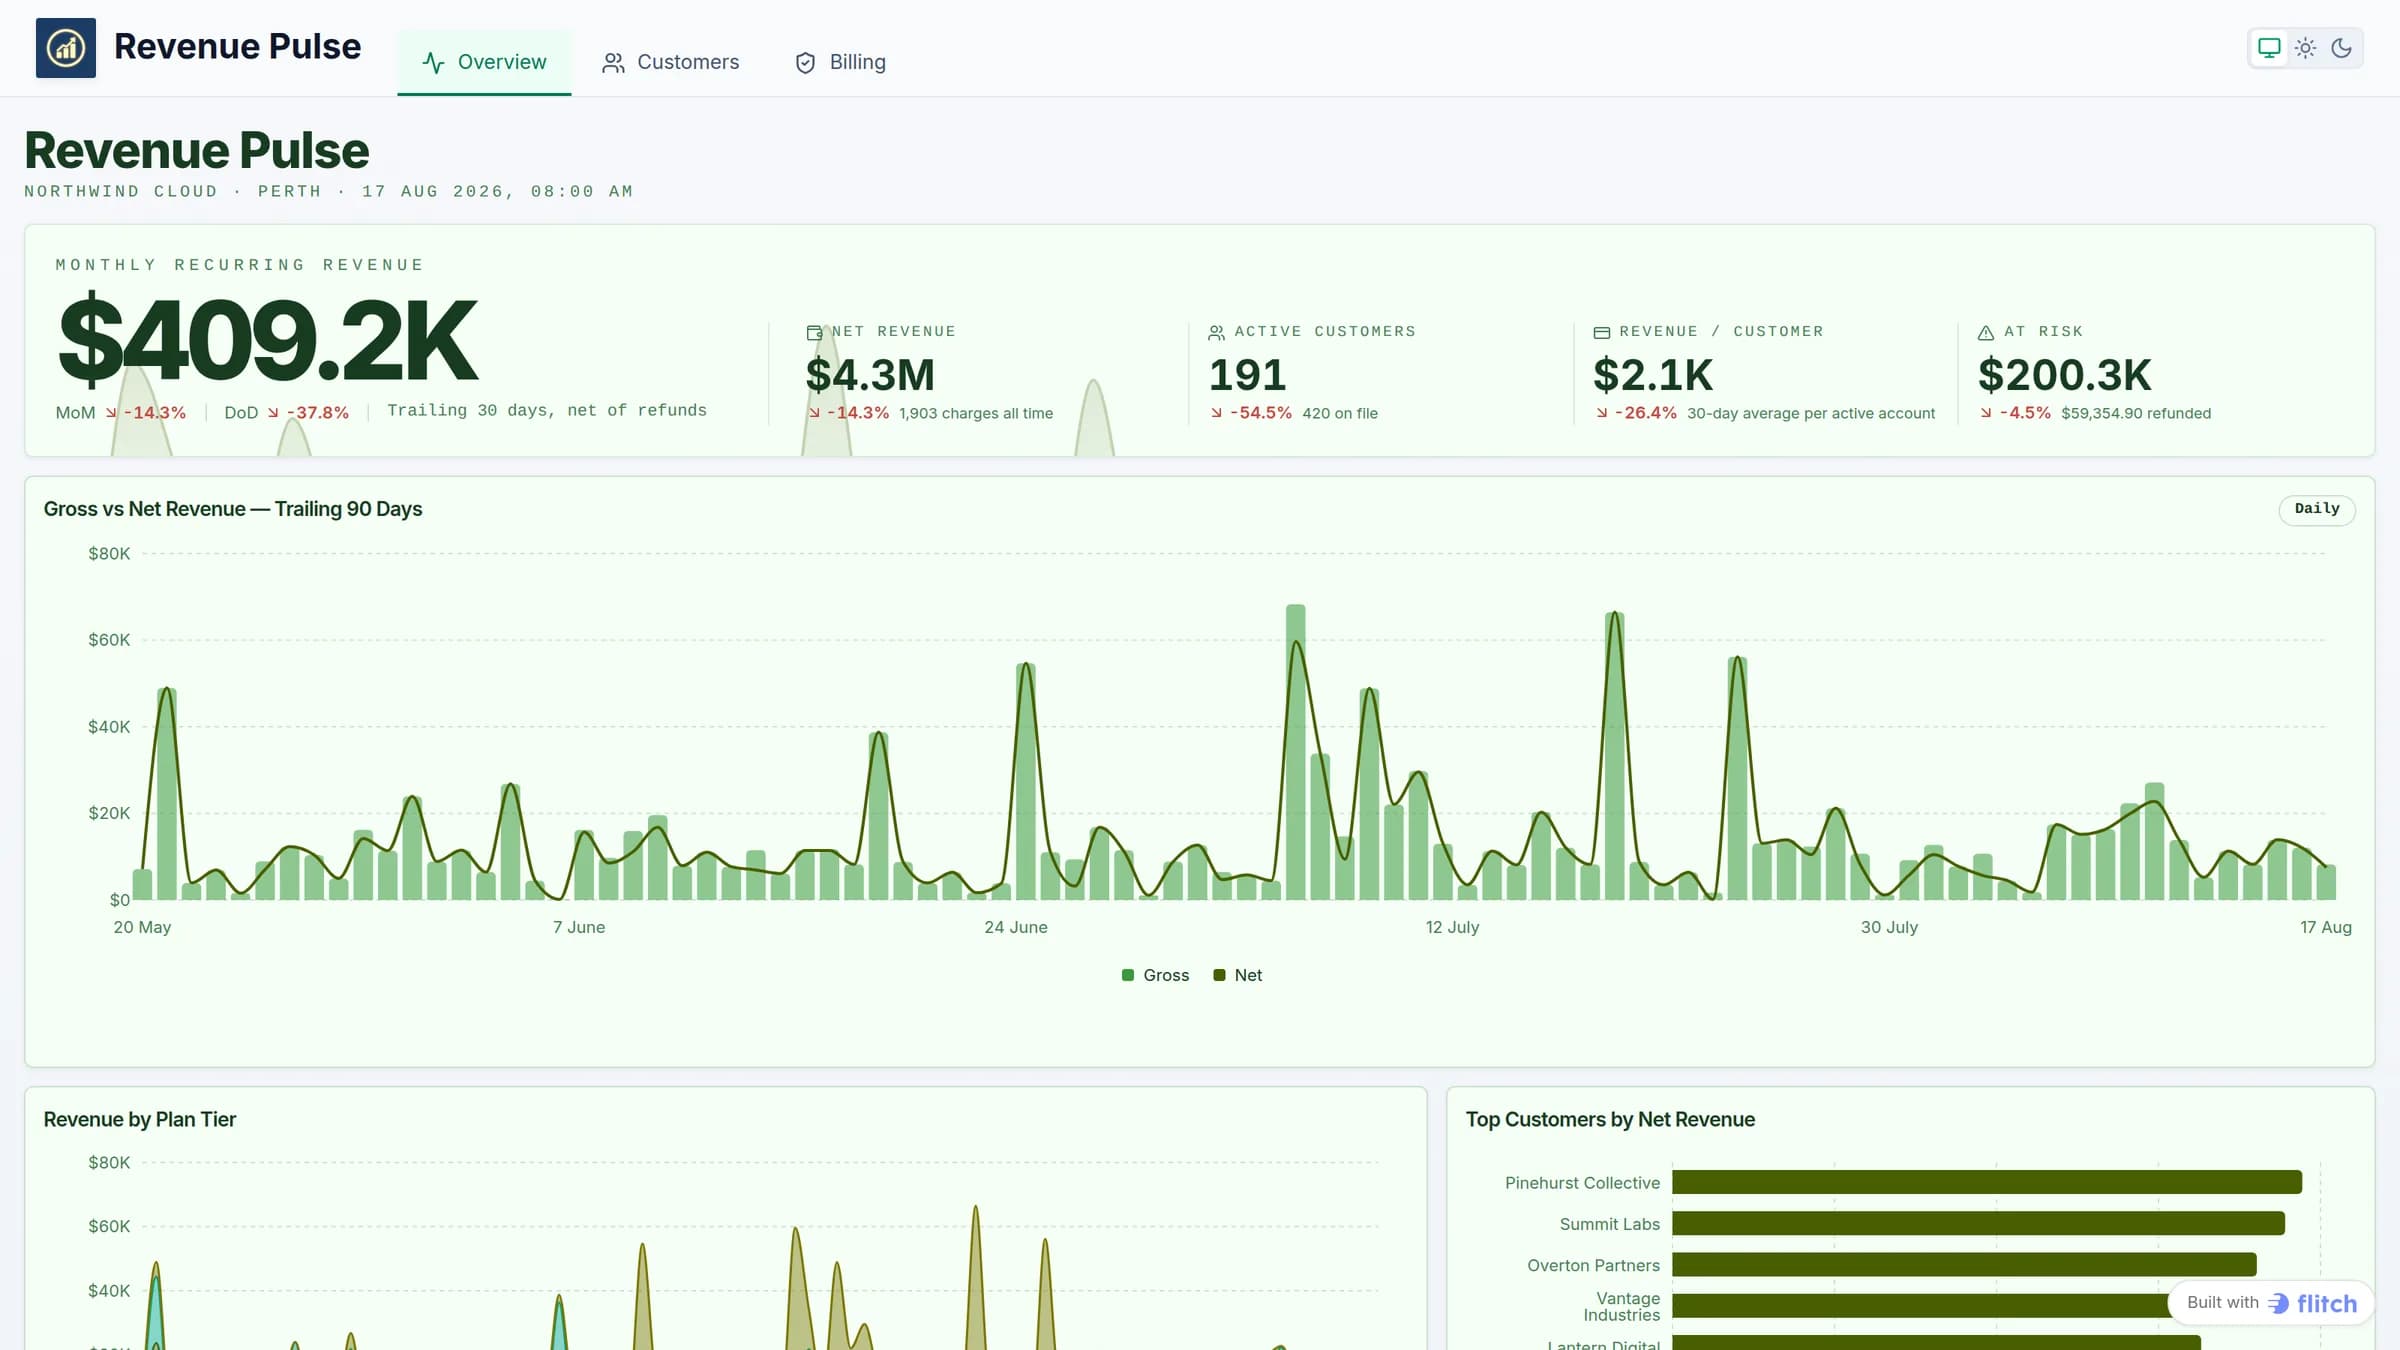The height and width of the screenshot is (1350, 2400).
Task: Click 'Trailing 30 days, net of refunds'
Action: [547, 410]
